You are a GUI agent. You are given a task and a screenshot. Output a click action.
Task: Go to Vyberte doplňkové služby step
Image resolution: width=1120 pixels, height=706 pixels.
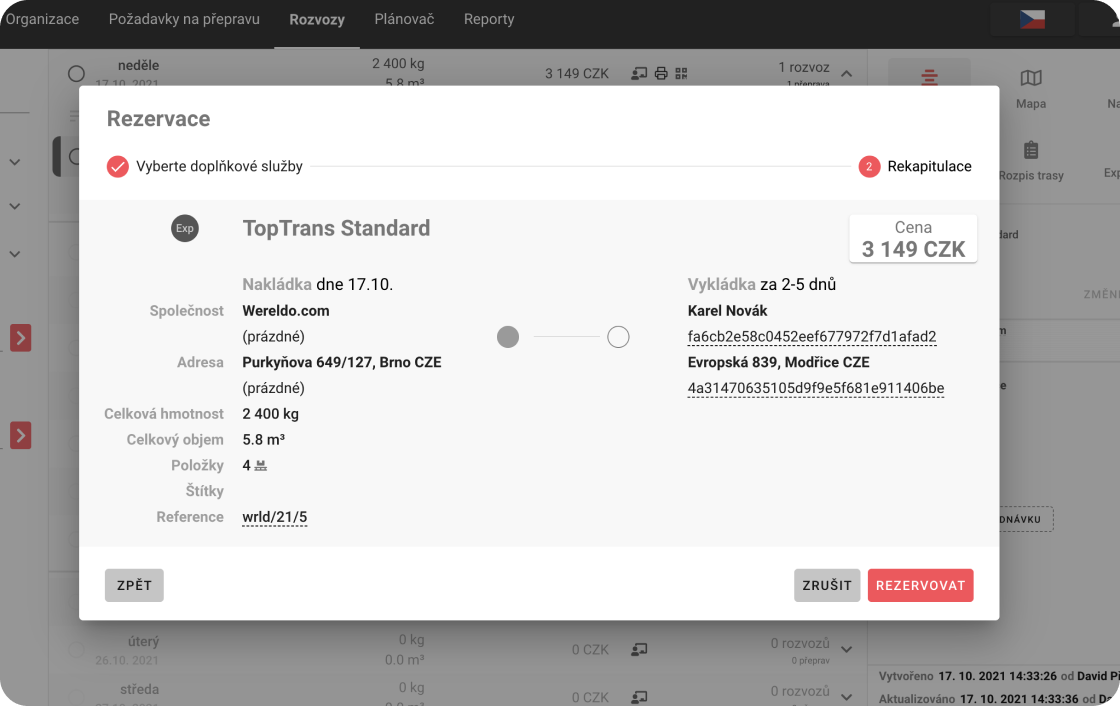pos(219,166)
